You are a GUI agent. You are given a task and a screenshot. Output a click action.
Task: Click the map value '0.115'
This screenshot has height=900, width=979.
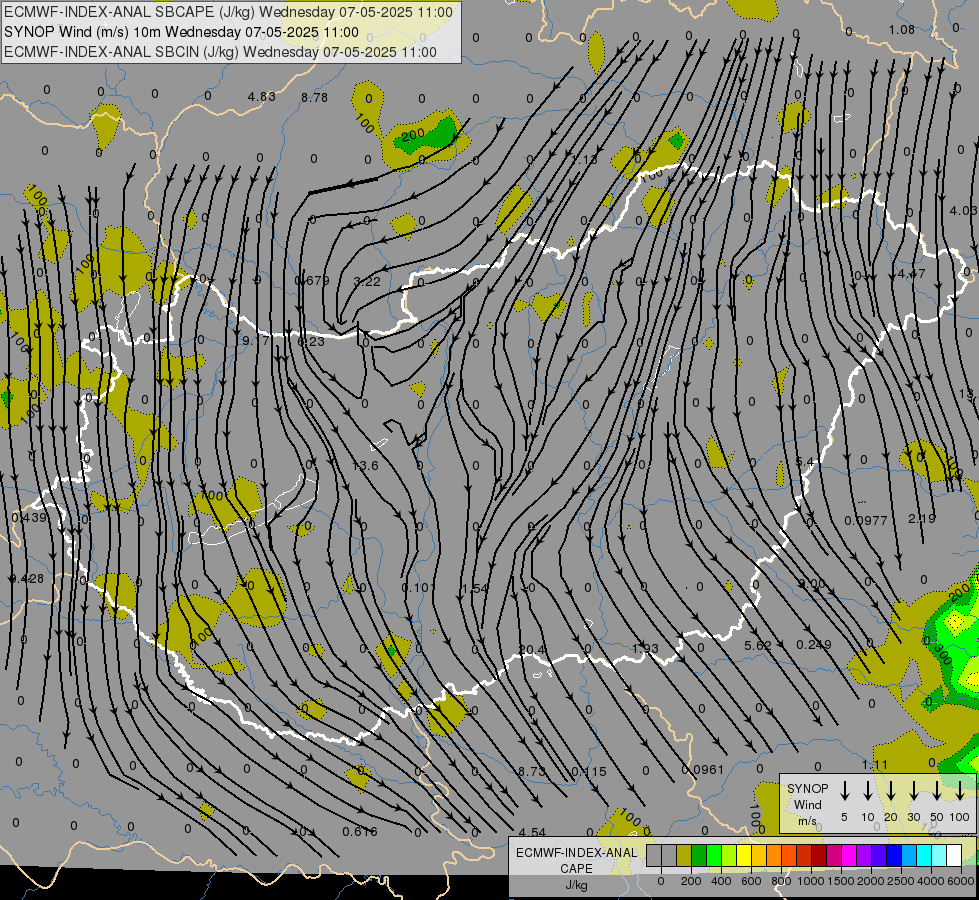click(589, 773)
